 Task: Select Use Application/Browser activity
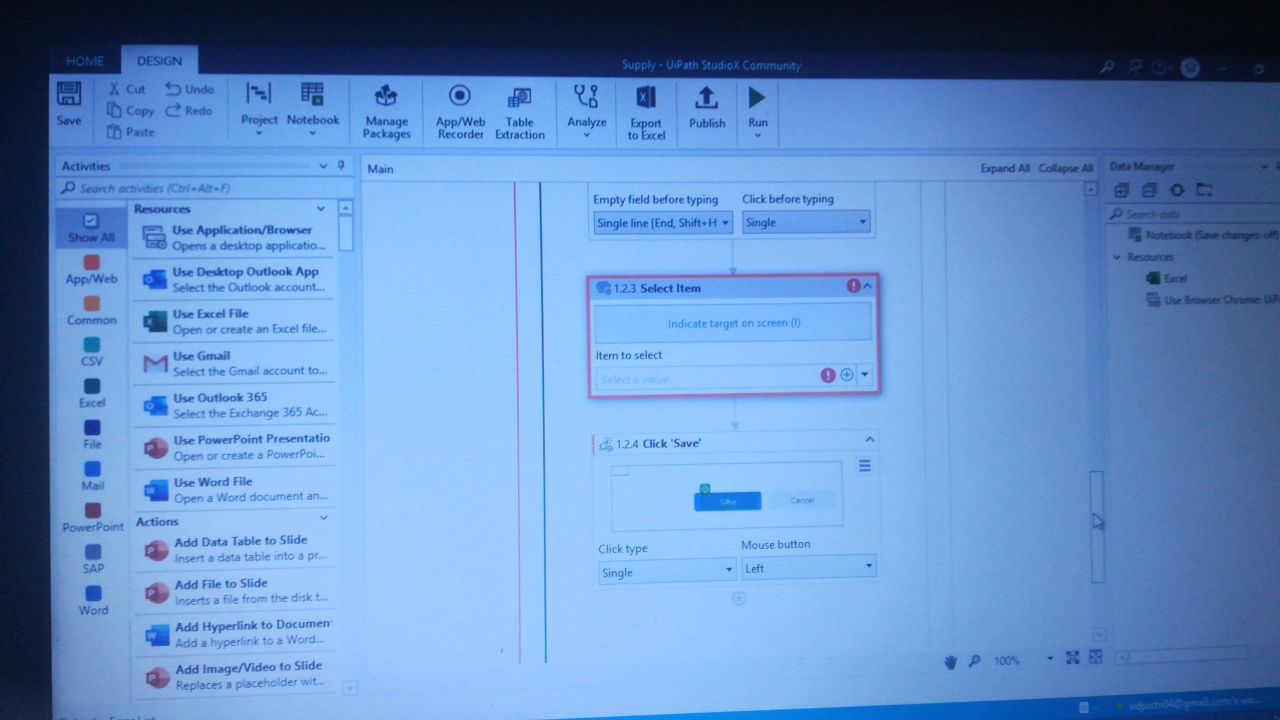click(234, 237)
